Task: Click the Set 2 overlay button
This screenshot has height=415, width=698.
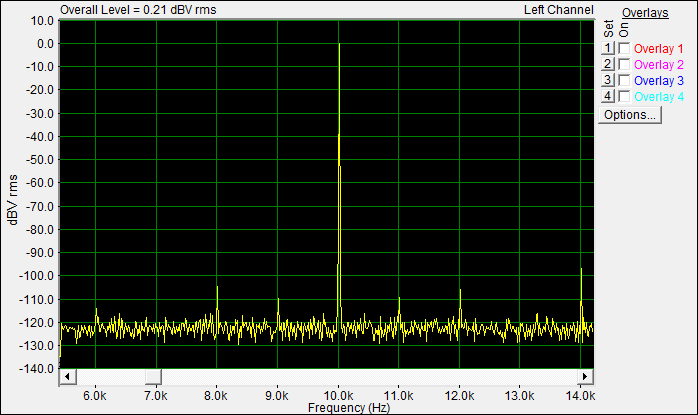Action: click(608, 64)
